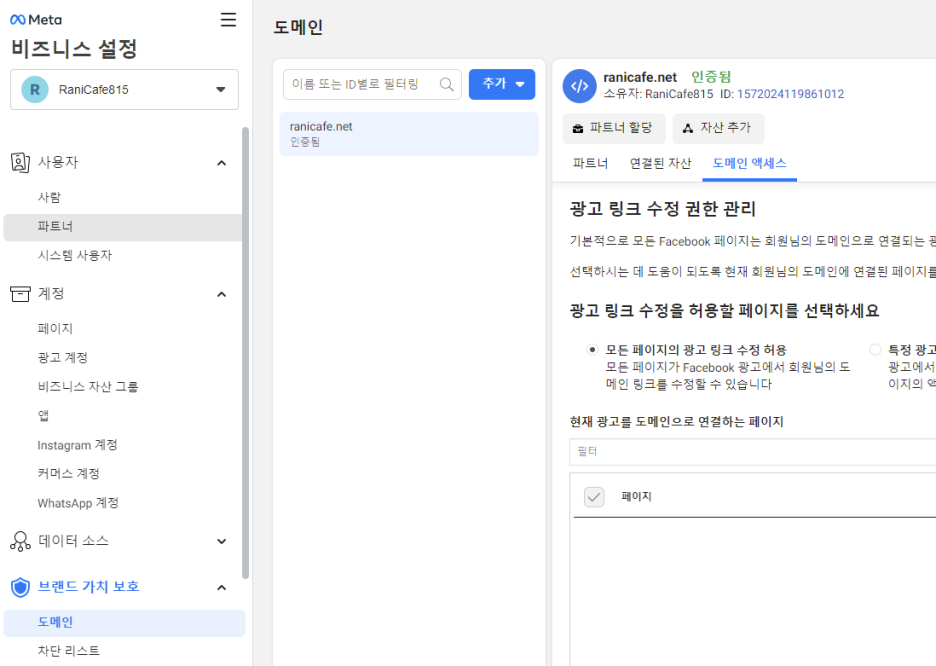
Task: Select the 도메인 액세스 tab
Action: (x=749, y=163)
